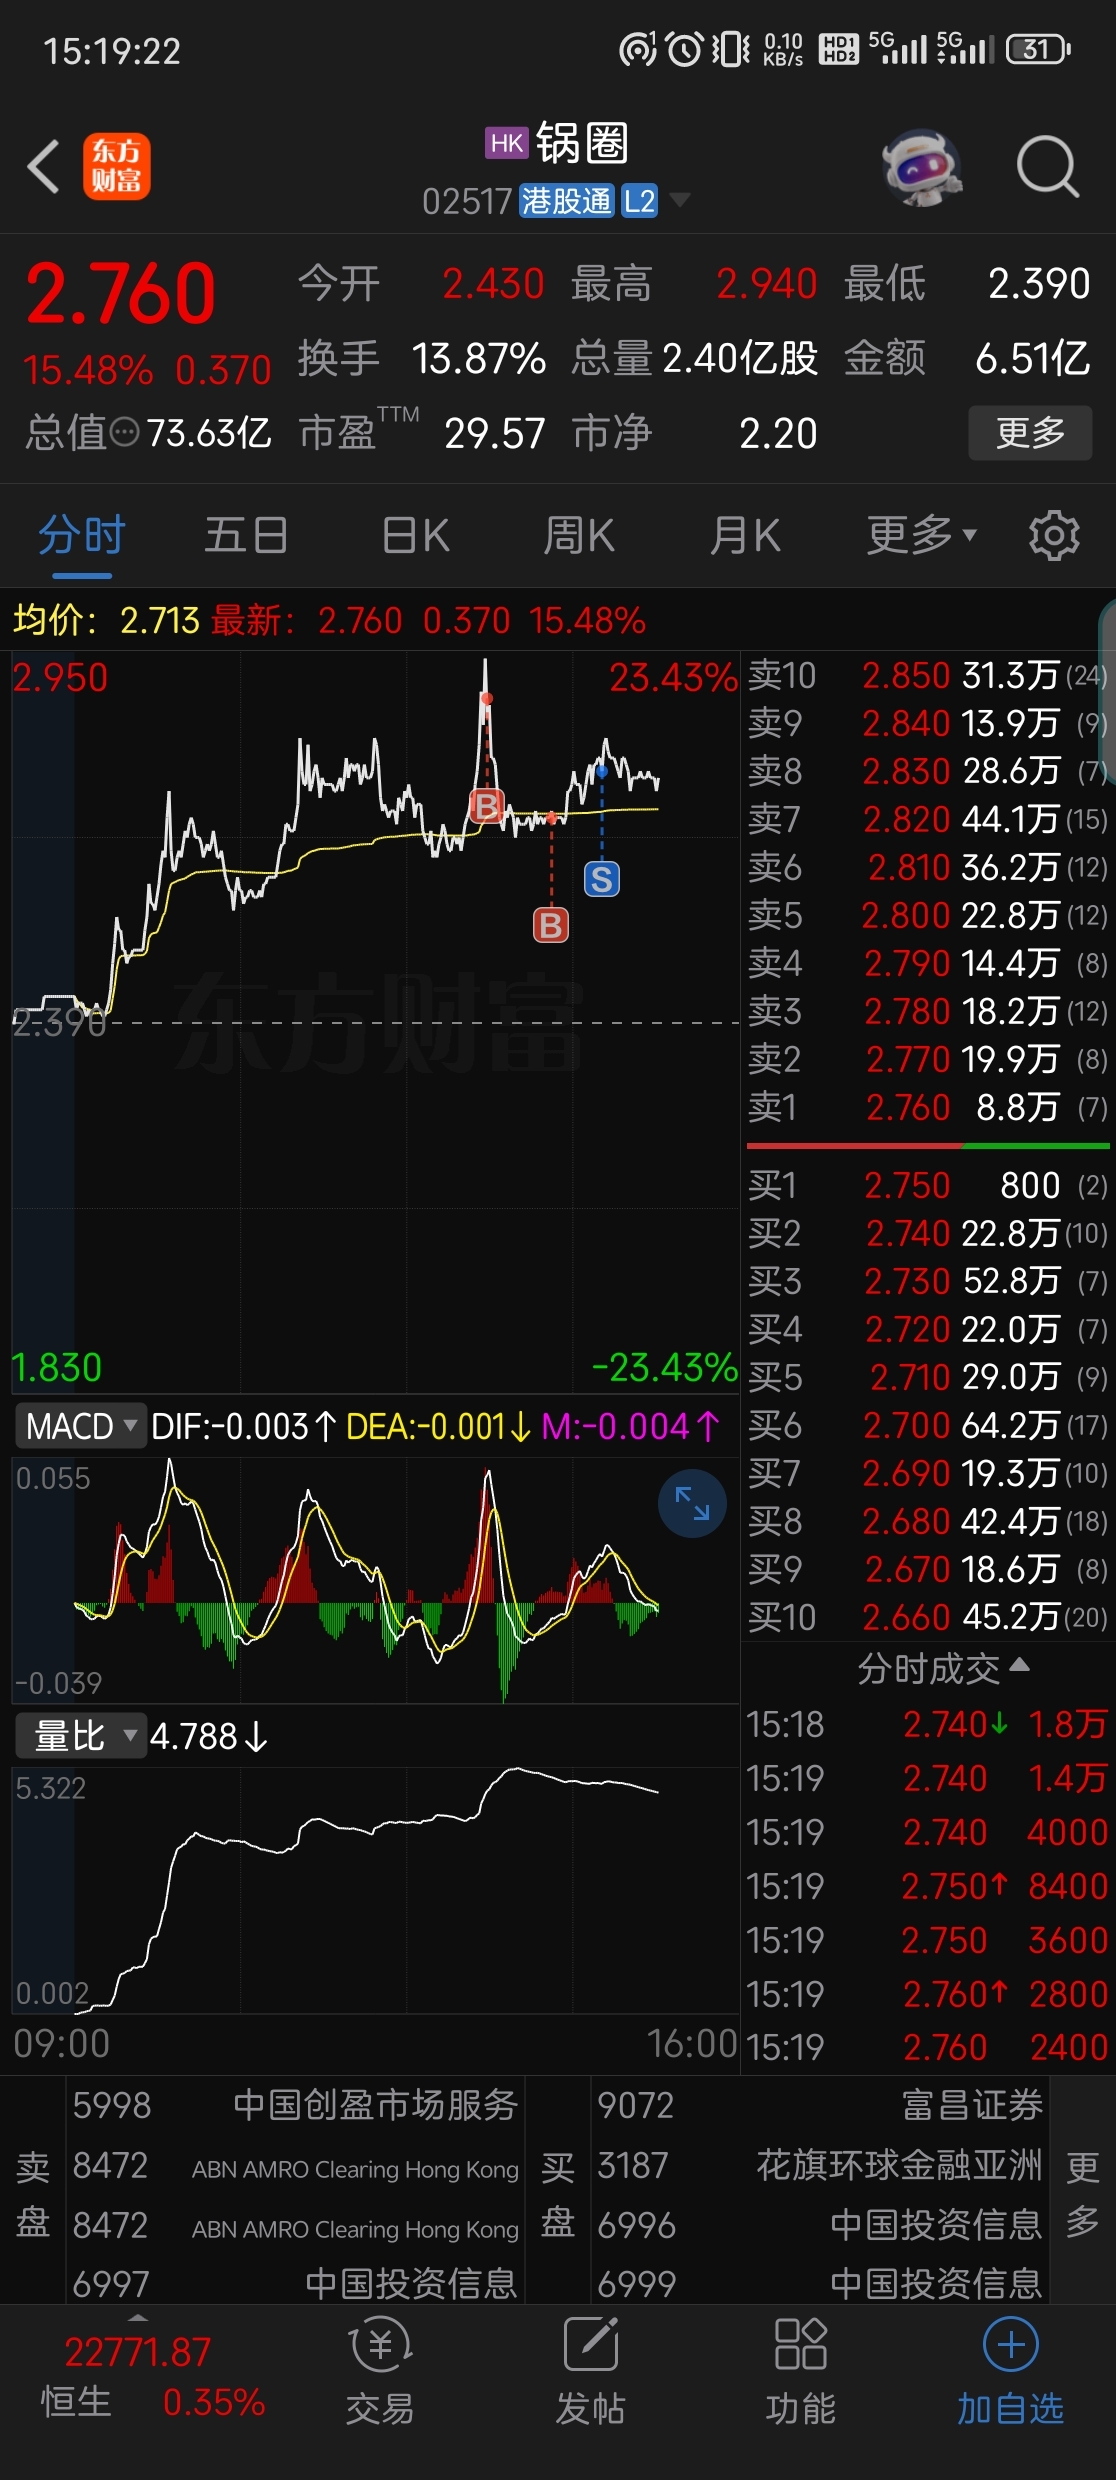This screenshot has height=2480, width=1116.
Task: Tap the 均价 2.713 label
Action: 106,620
